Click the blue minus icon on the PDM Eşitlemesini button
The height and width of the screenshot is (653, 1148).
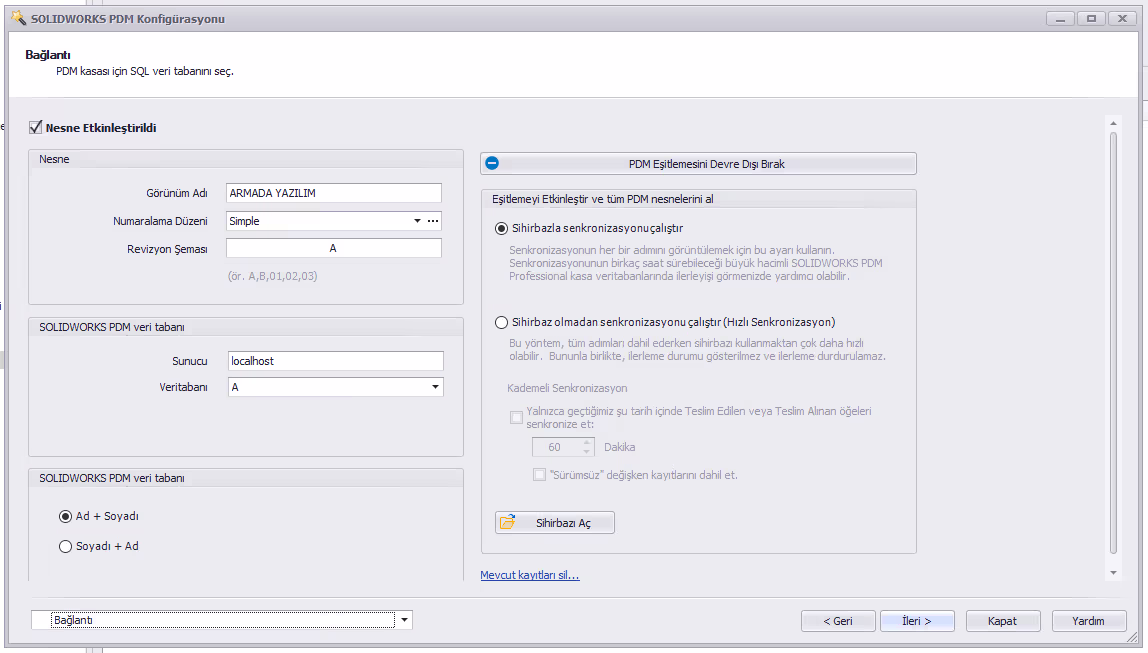click(493, 163)
